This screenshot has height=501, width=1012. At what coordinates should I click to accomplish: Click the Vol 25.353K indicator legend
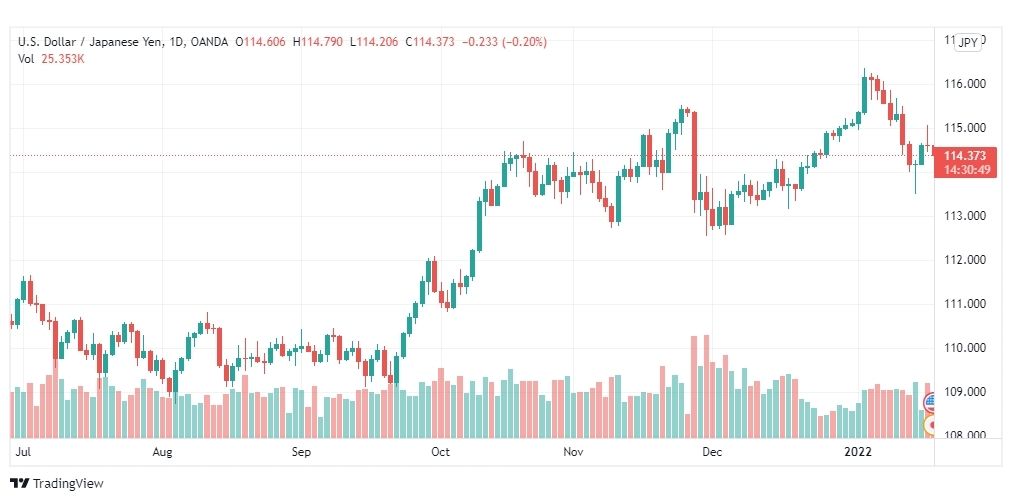pos(52,59)
